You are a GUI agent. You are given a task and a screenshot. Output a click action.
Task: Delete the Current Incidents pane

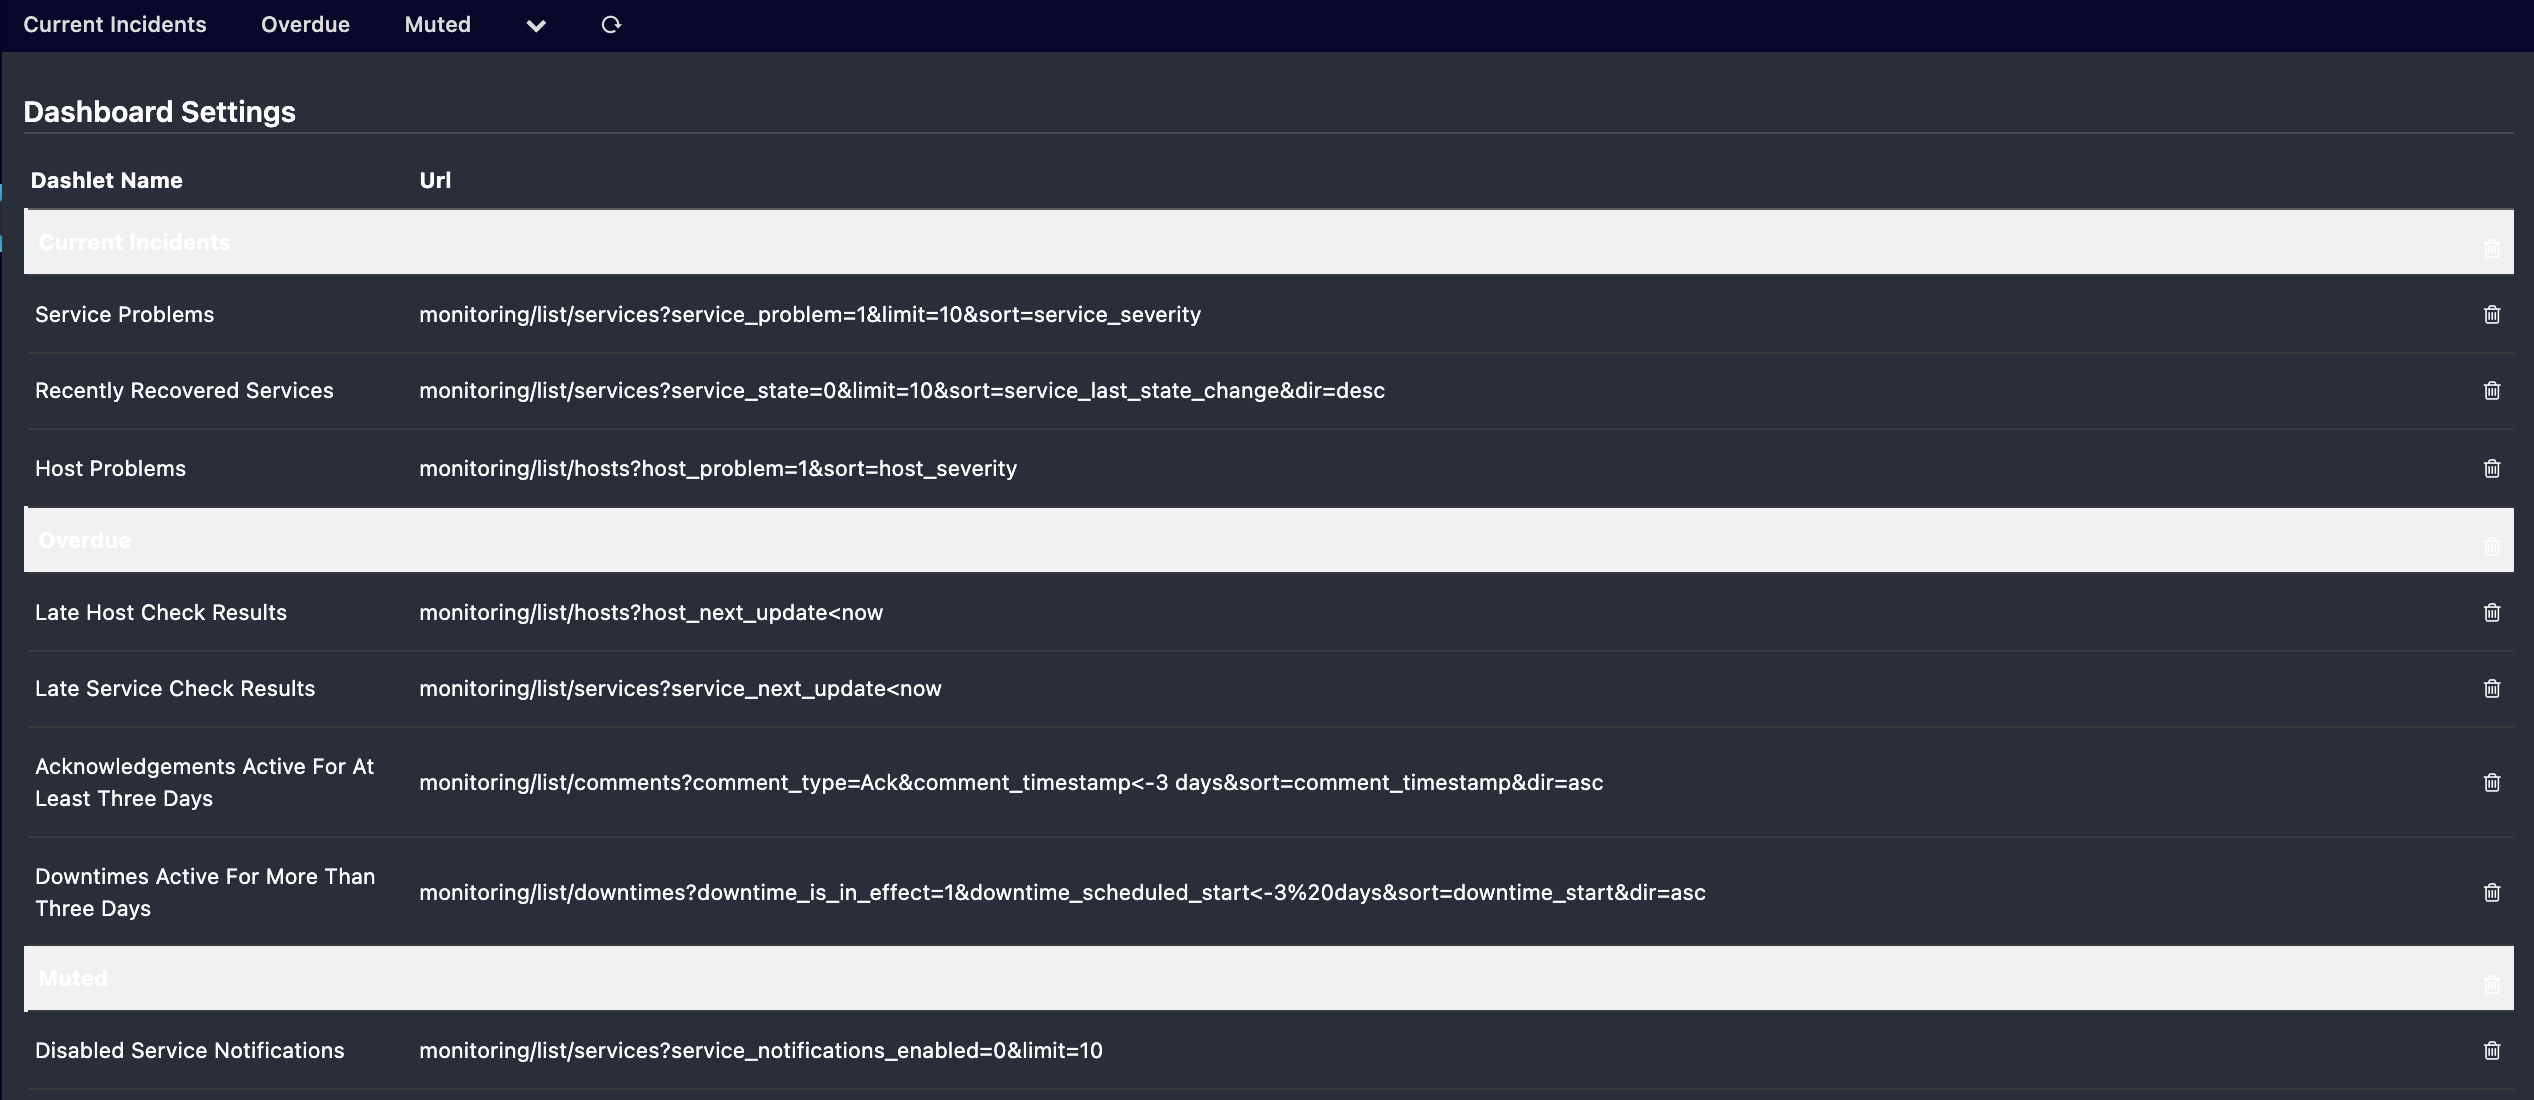[x=2492, y=248]
